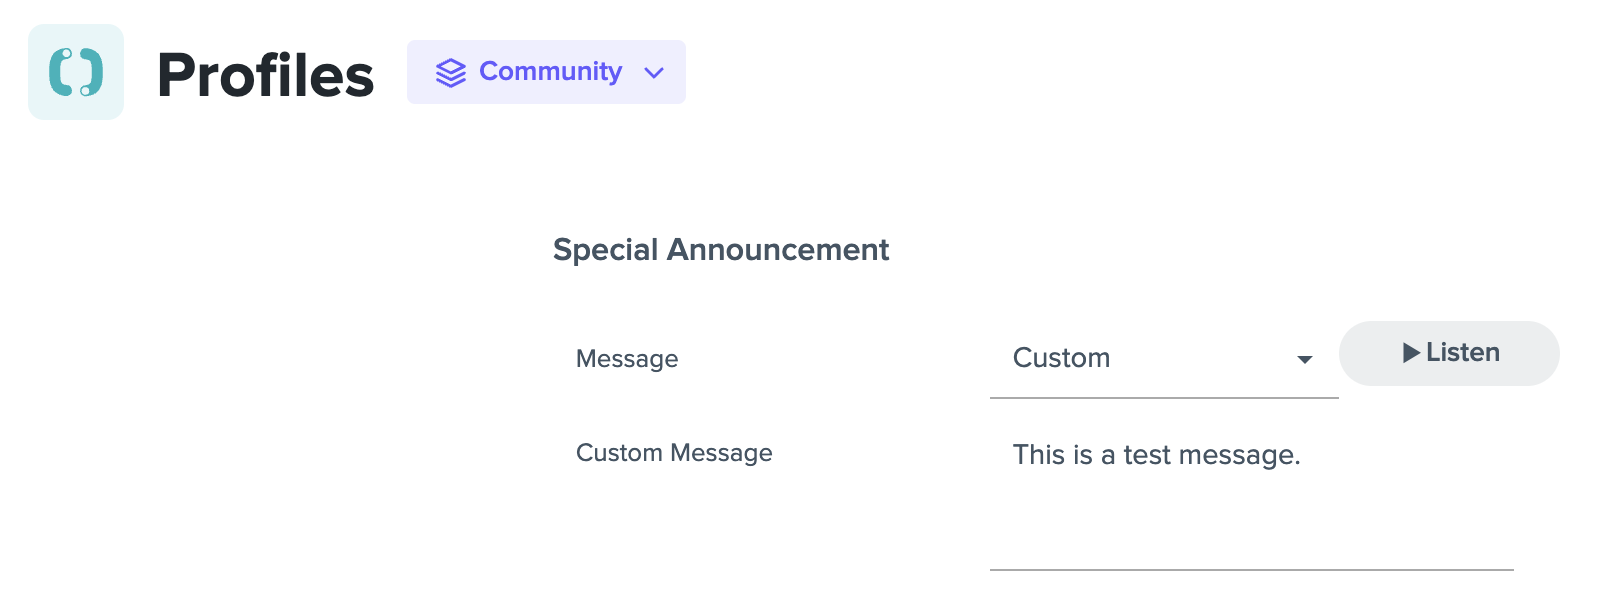Expand the Community chevron arrow
The image size is (1602, 602).
[654, 73]
